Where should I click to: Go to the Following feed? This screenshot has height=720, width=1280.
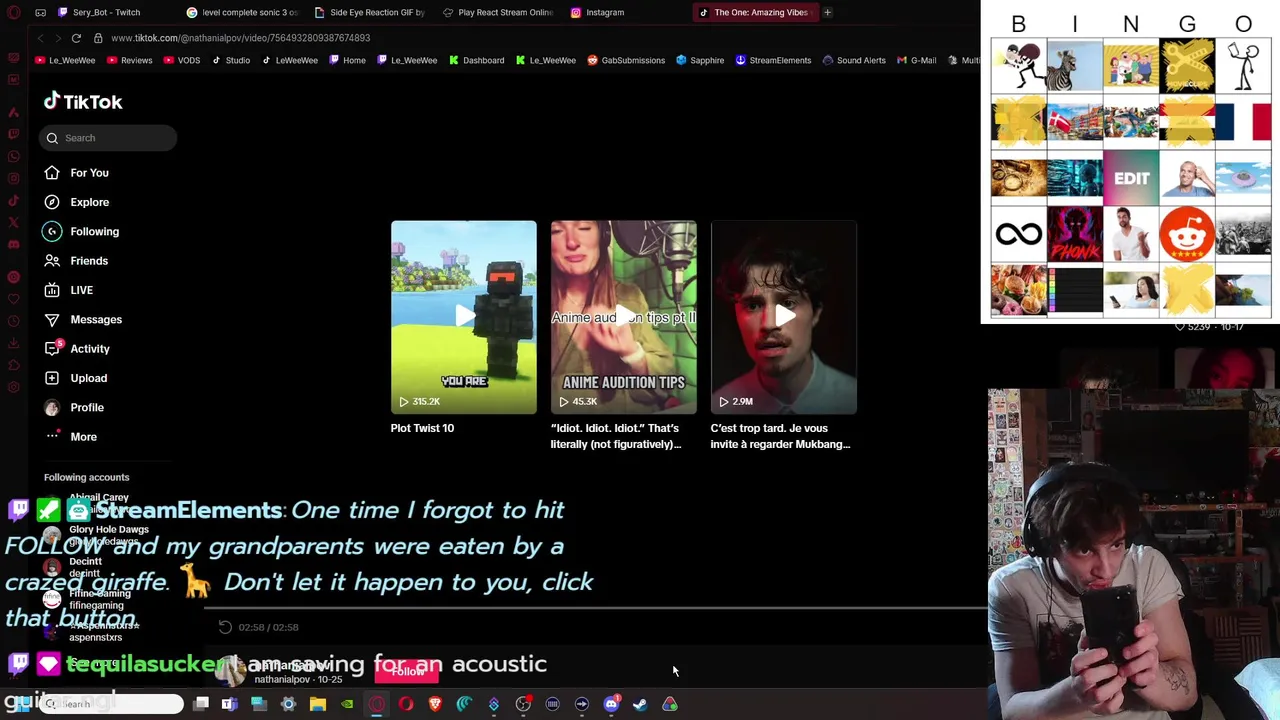pyautogui.click(x=81, y=231)
